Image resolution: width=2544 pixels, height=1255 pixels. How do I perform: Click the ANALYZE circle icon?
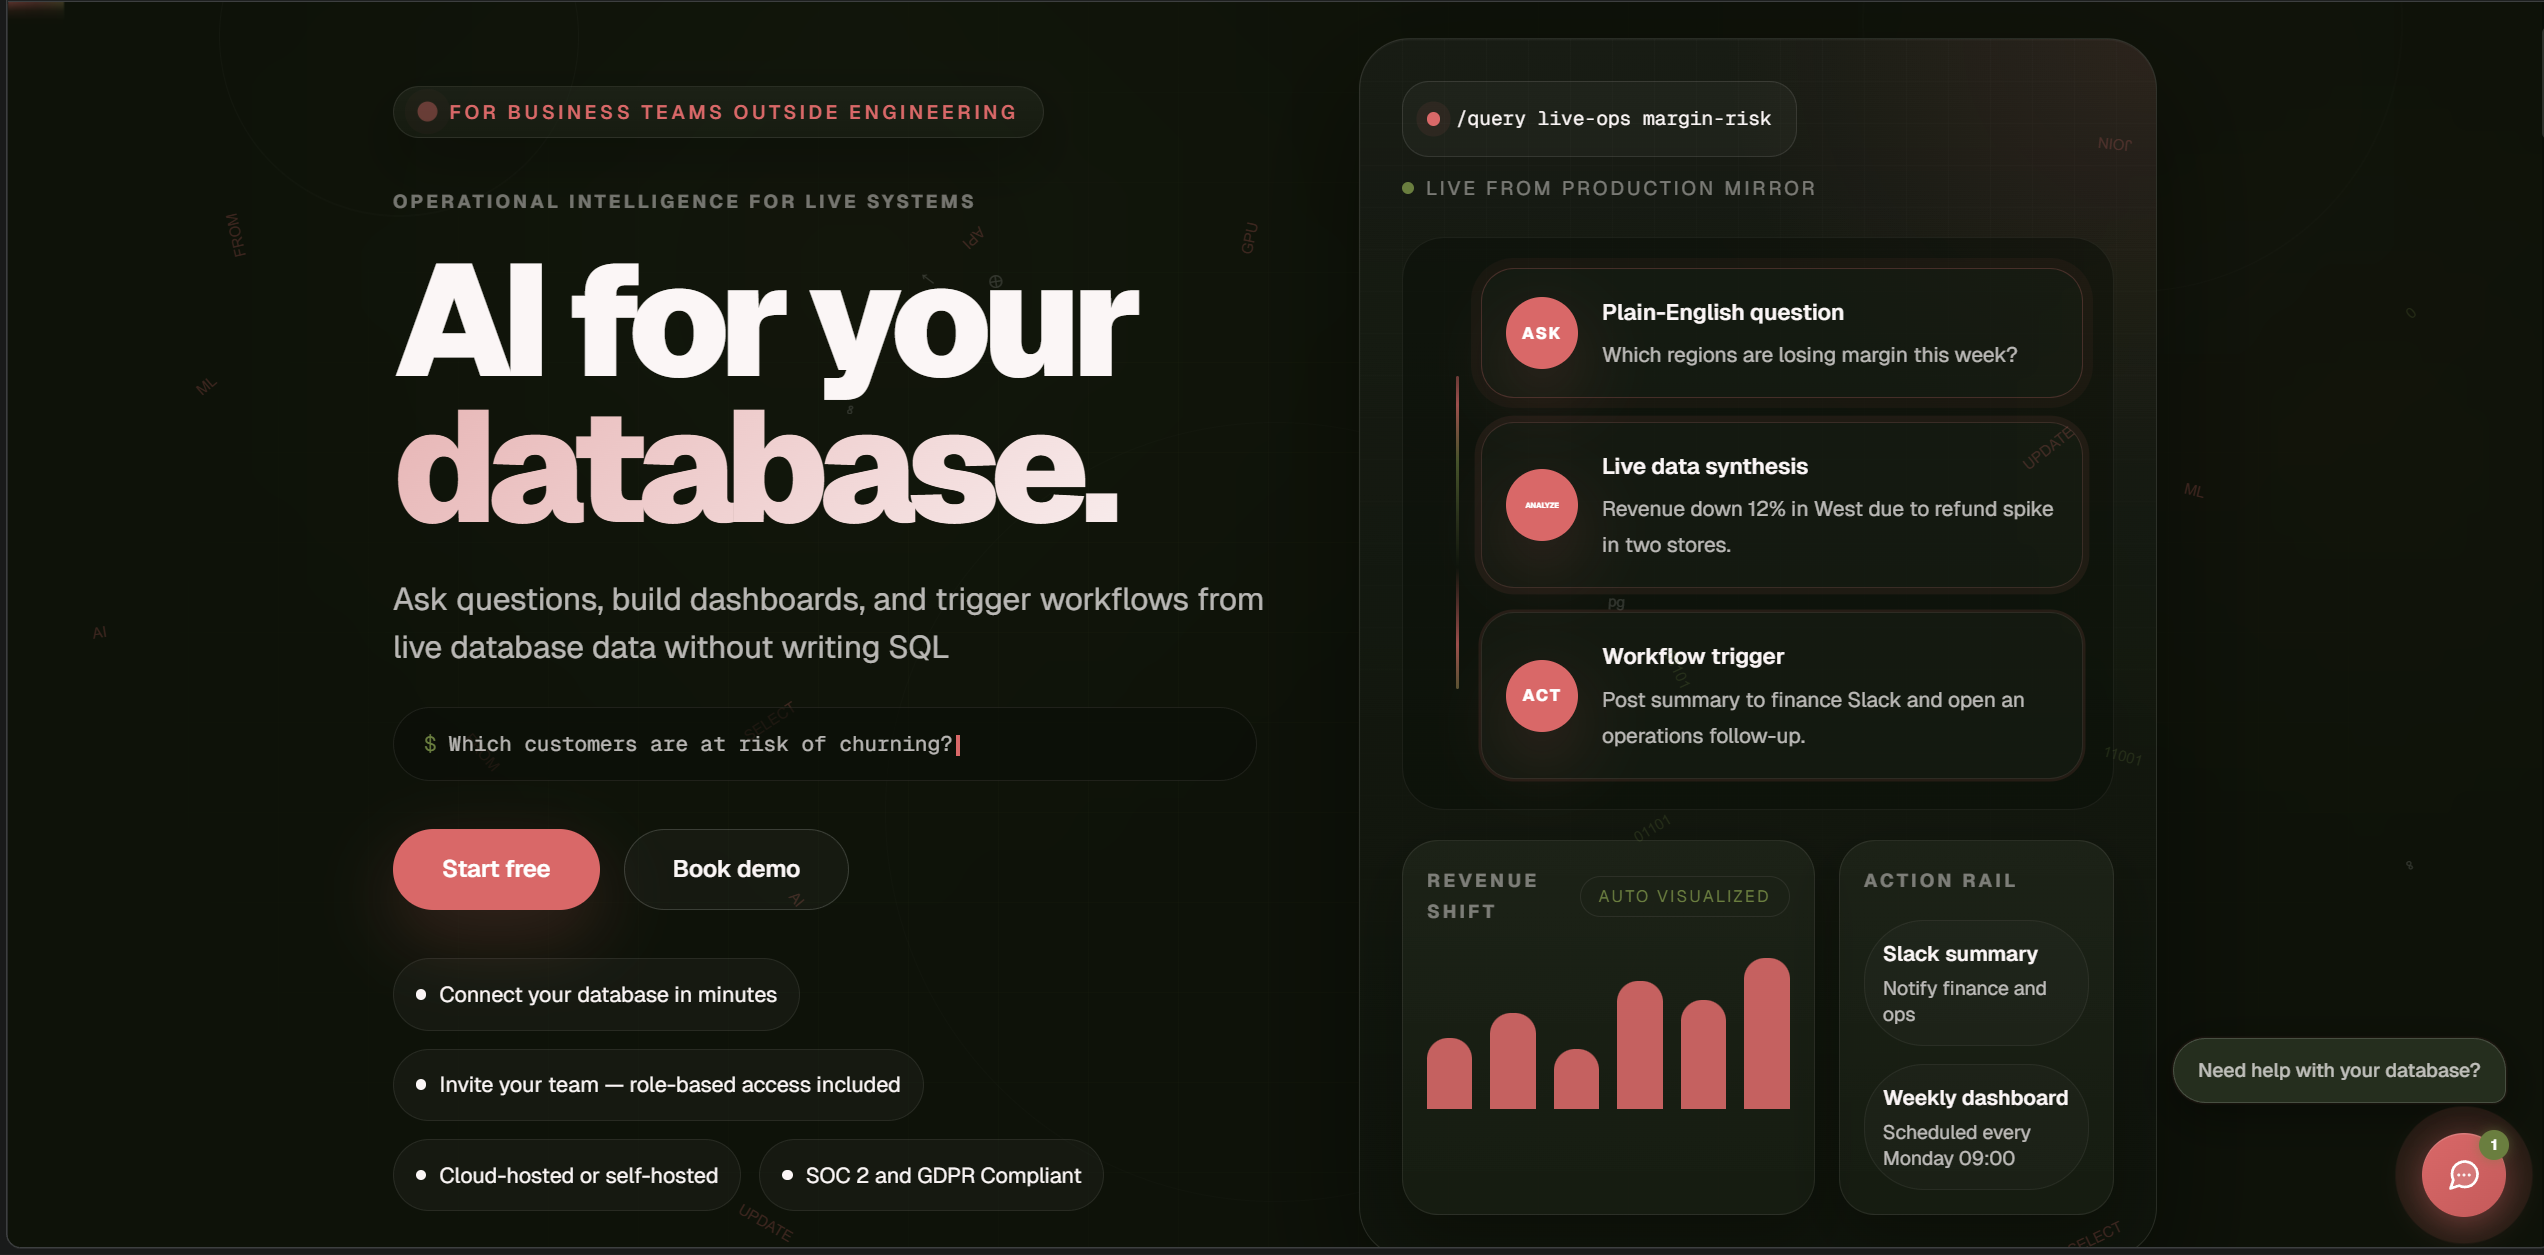1541,505
